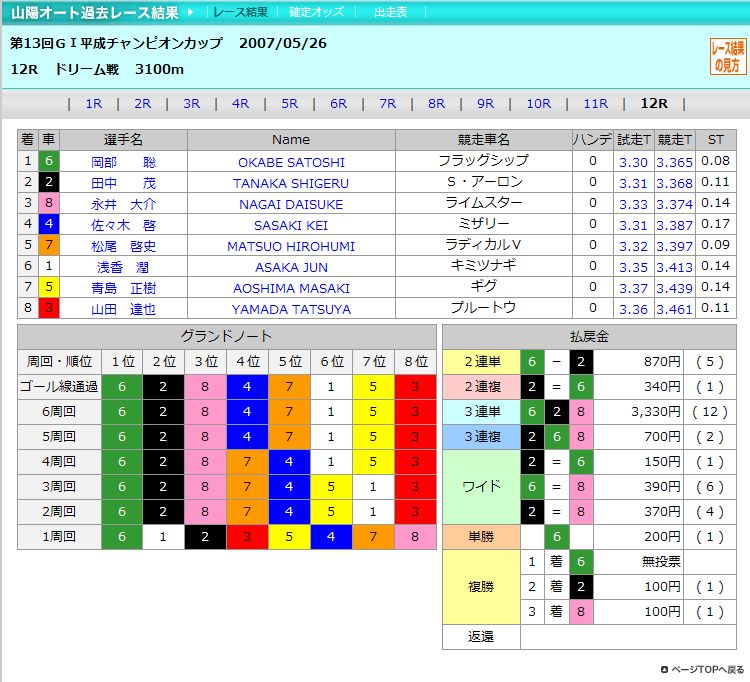The width and height of the screenshot is (750, 682).
Task: Open rider 山田 達也 profile link
Action: [123, 310]
